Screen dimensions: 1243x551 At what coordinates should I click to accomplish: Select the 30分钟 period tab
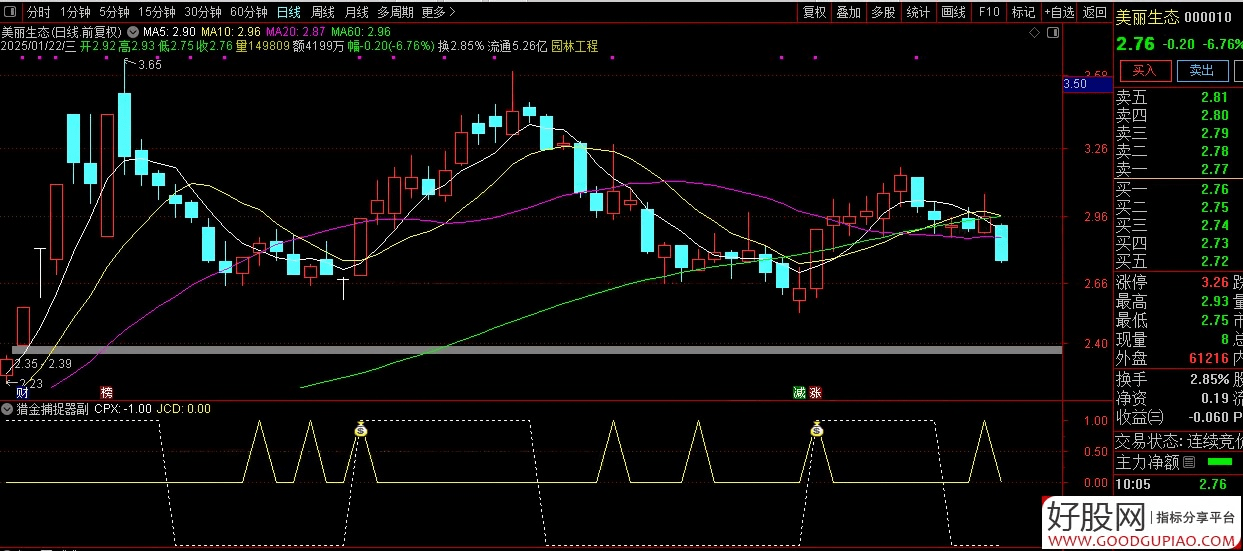pos(203,12)
